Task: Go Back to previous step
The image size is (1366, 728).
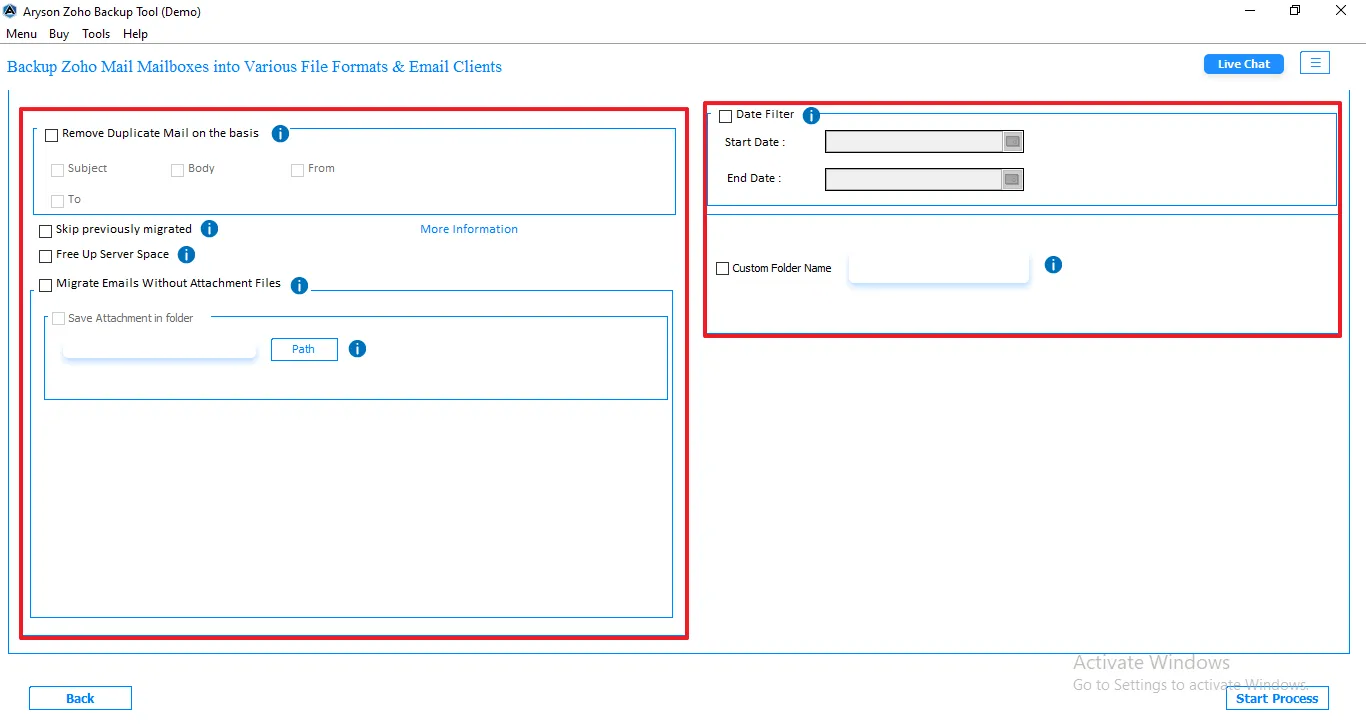Action: tap(80, 698)
